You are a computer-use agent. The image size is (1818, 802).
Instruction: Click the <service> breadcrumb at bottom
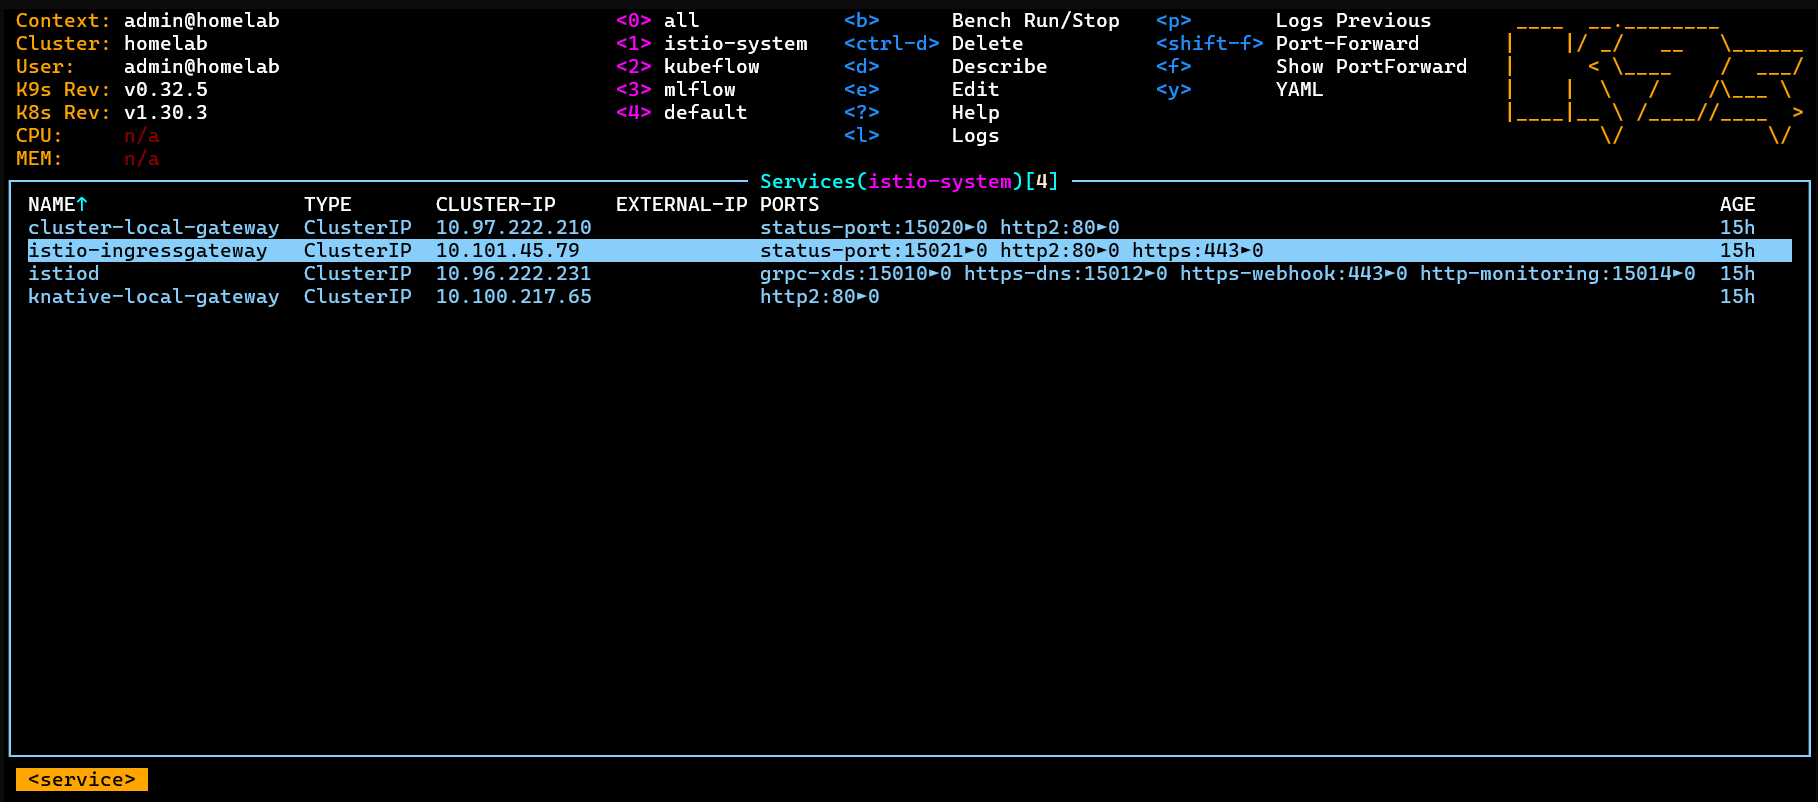tap(82, 780)
